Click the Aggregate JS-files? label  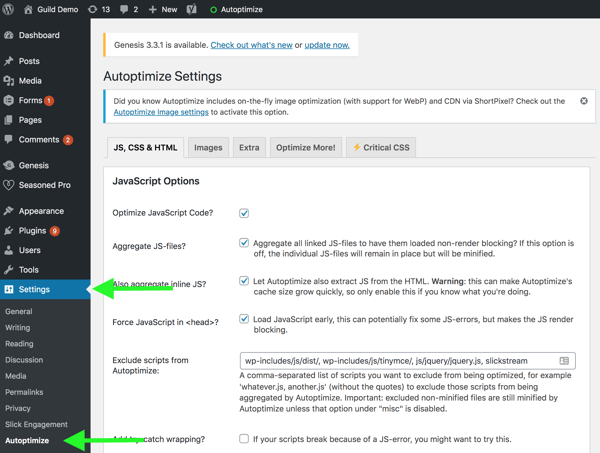tap(149, 246)
